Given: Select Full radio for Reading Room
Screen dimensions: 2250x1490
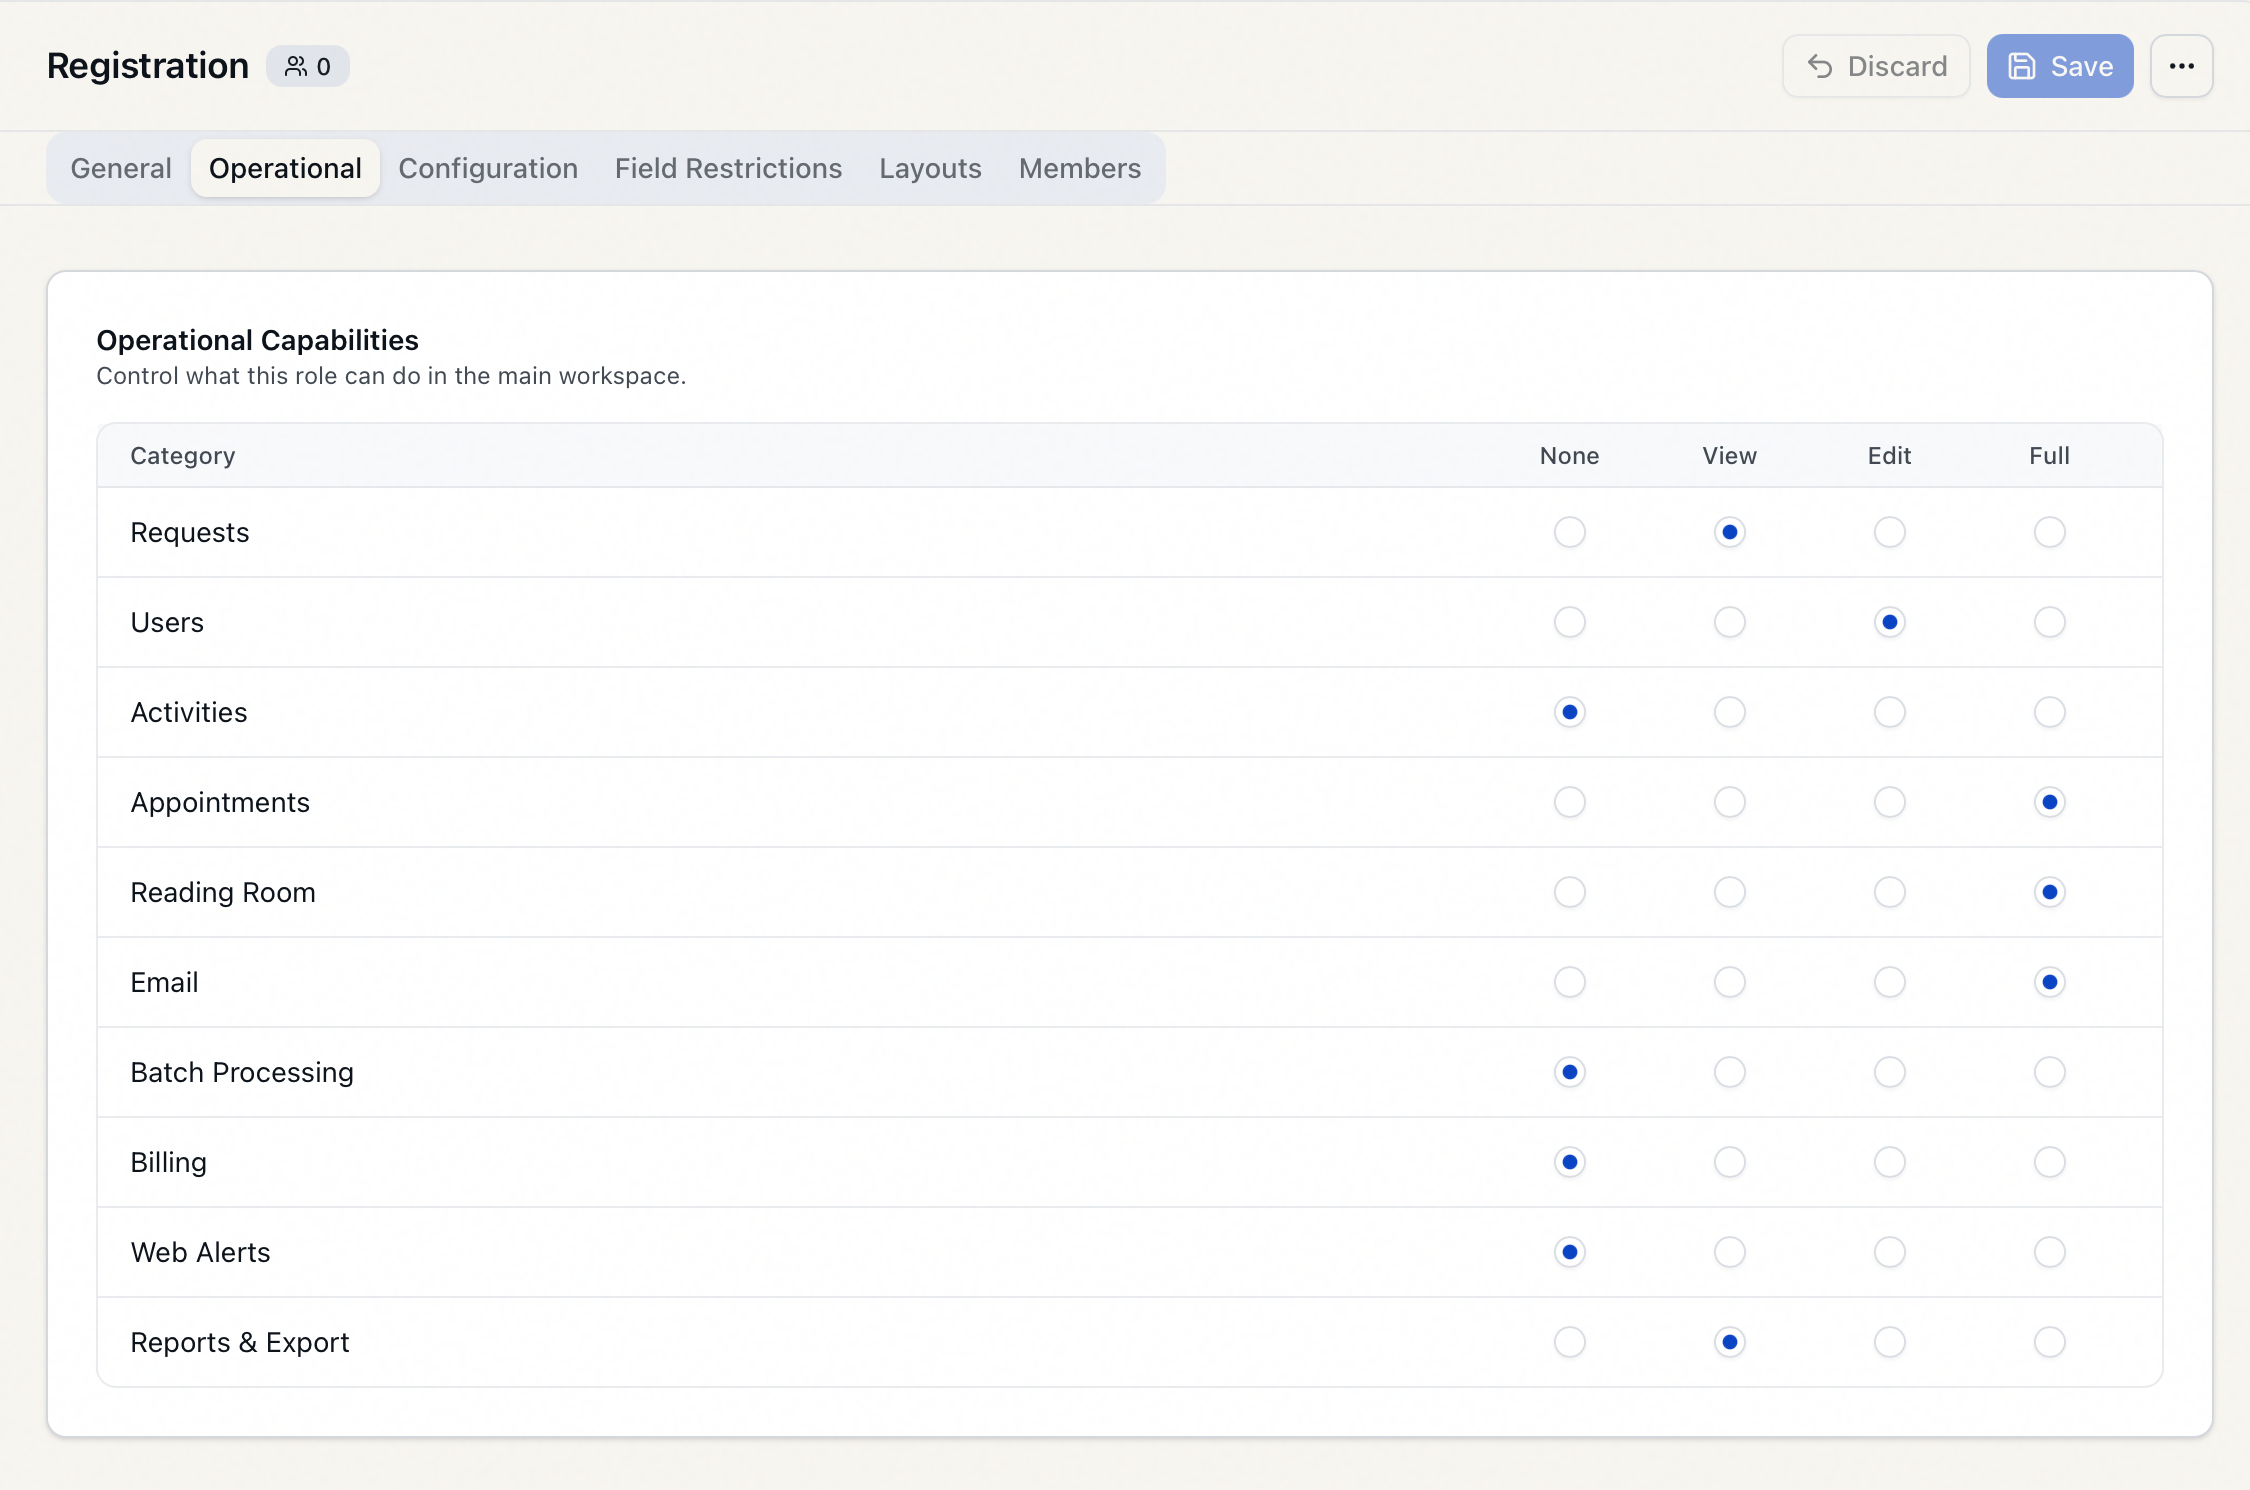Looking at the screenshot, I should coord(2050,892).
